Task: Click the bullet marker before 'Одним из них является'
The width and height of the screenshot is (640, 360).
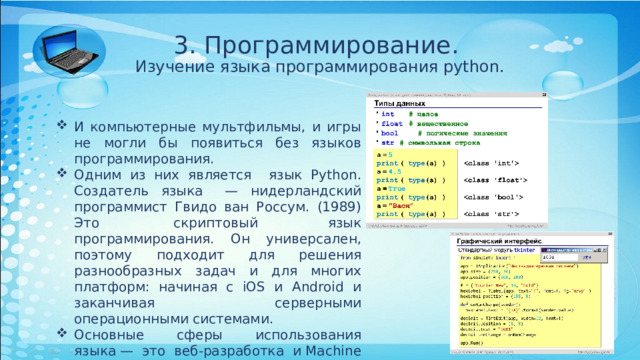Action: [x=62, y=172]
